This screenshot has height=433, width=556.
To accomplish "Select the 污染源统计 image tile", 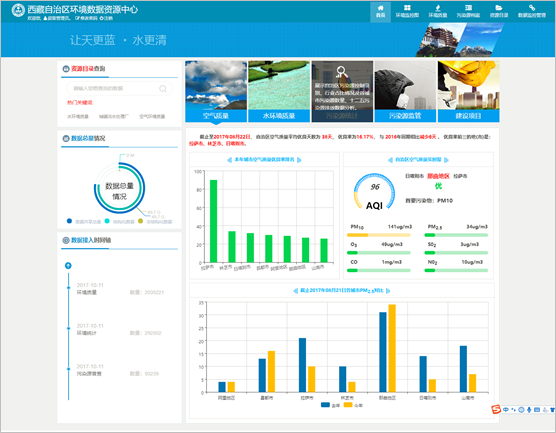I will pos(342,91).
